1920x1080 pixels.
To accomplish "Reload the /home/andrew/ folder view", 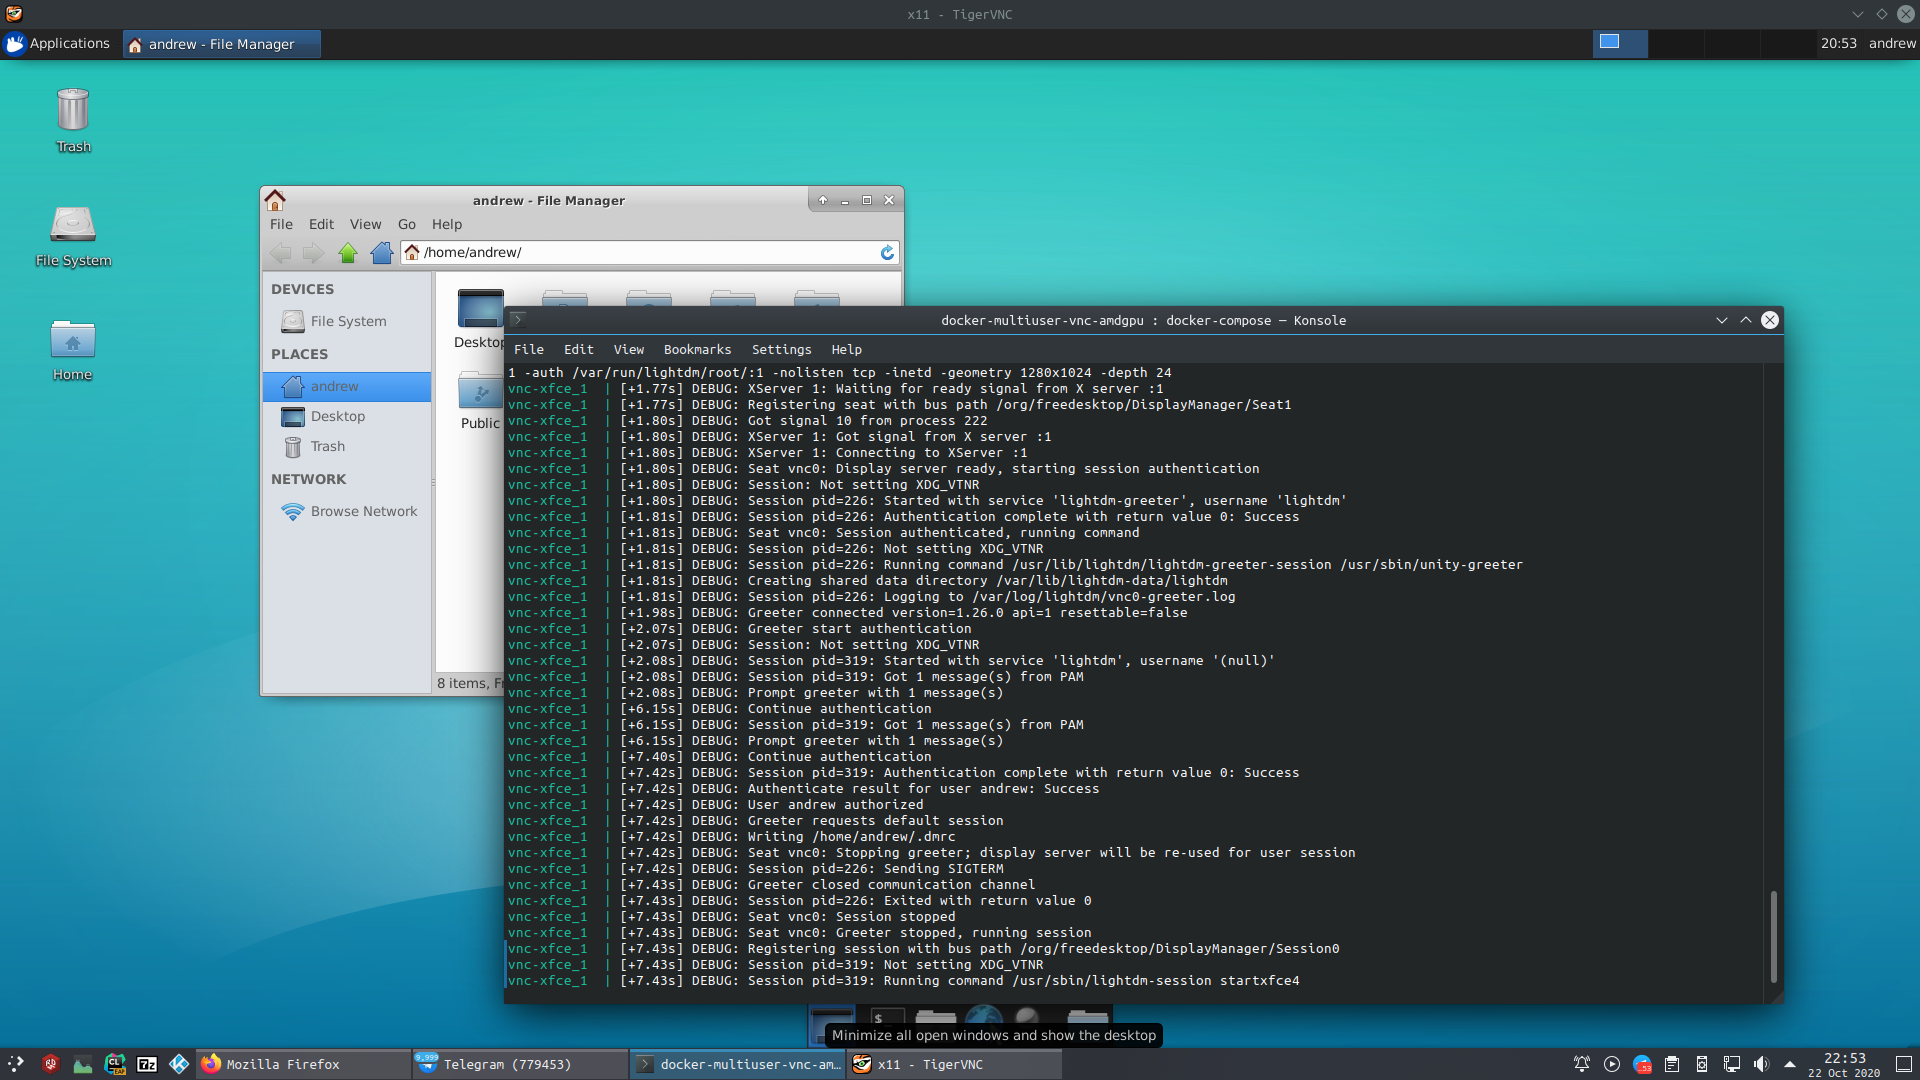I will click(x=887, y=253).
